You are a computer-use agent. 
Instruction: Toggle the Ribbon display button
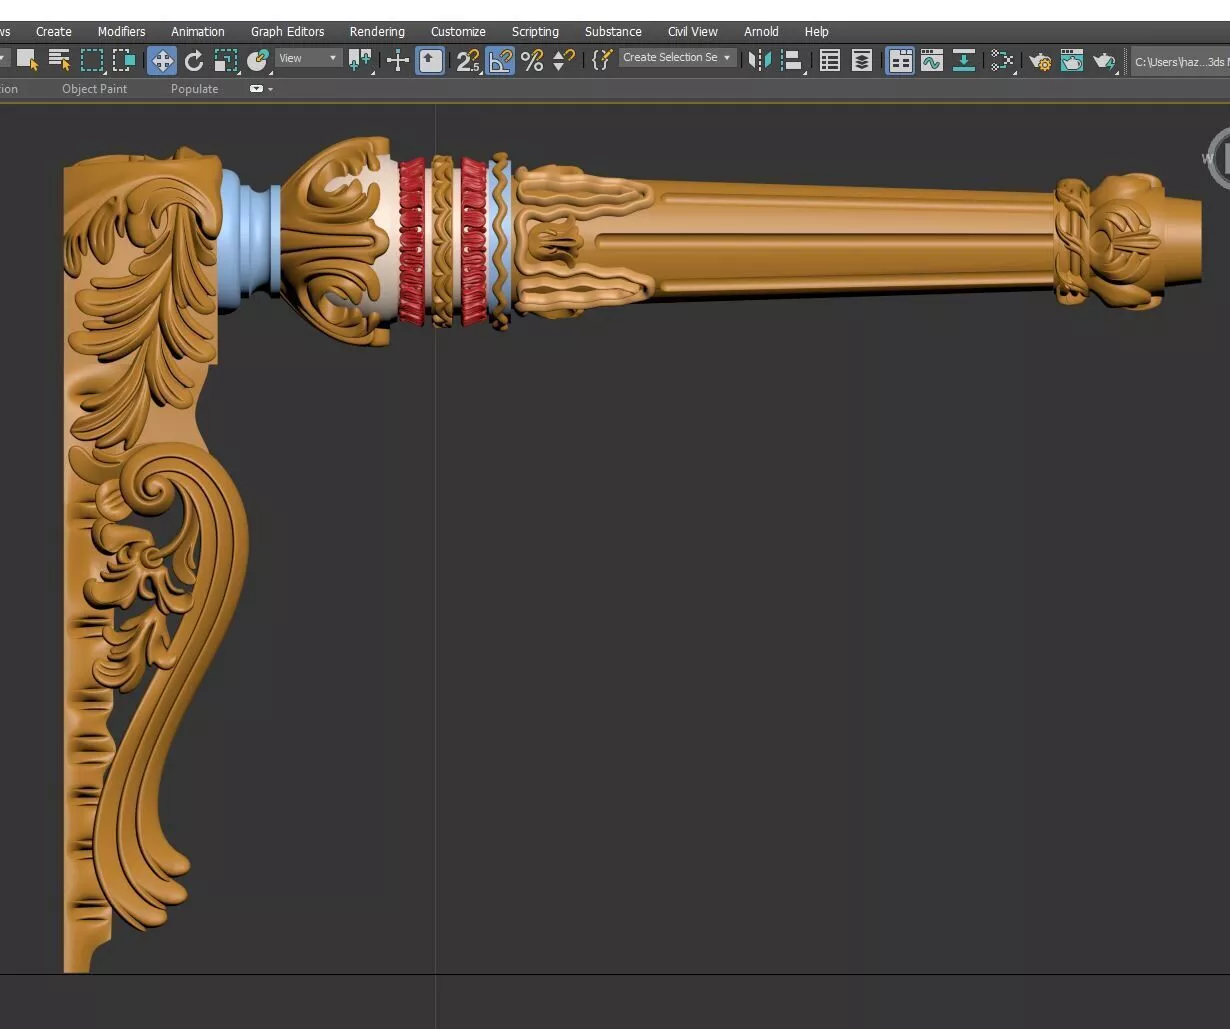click(900, 61)
